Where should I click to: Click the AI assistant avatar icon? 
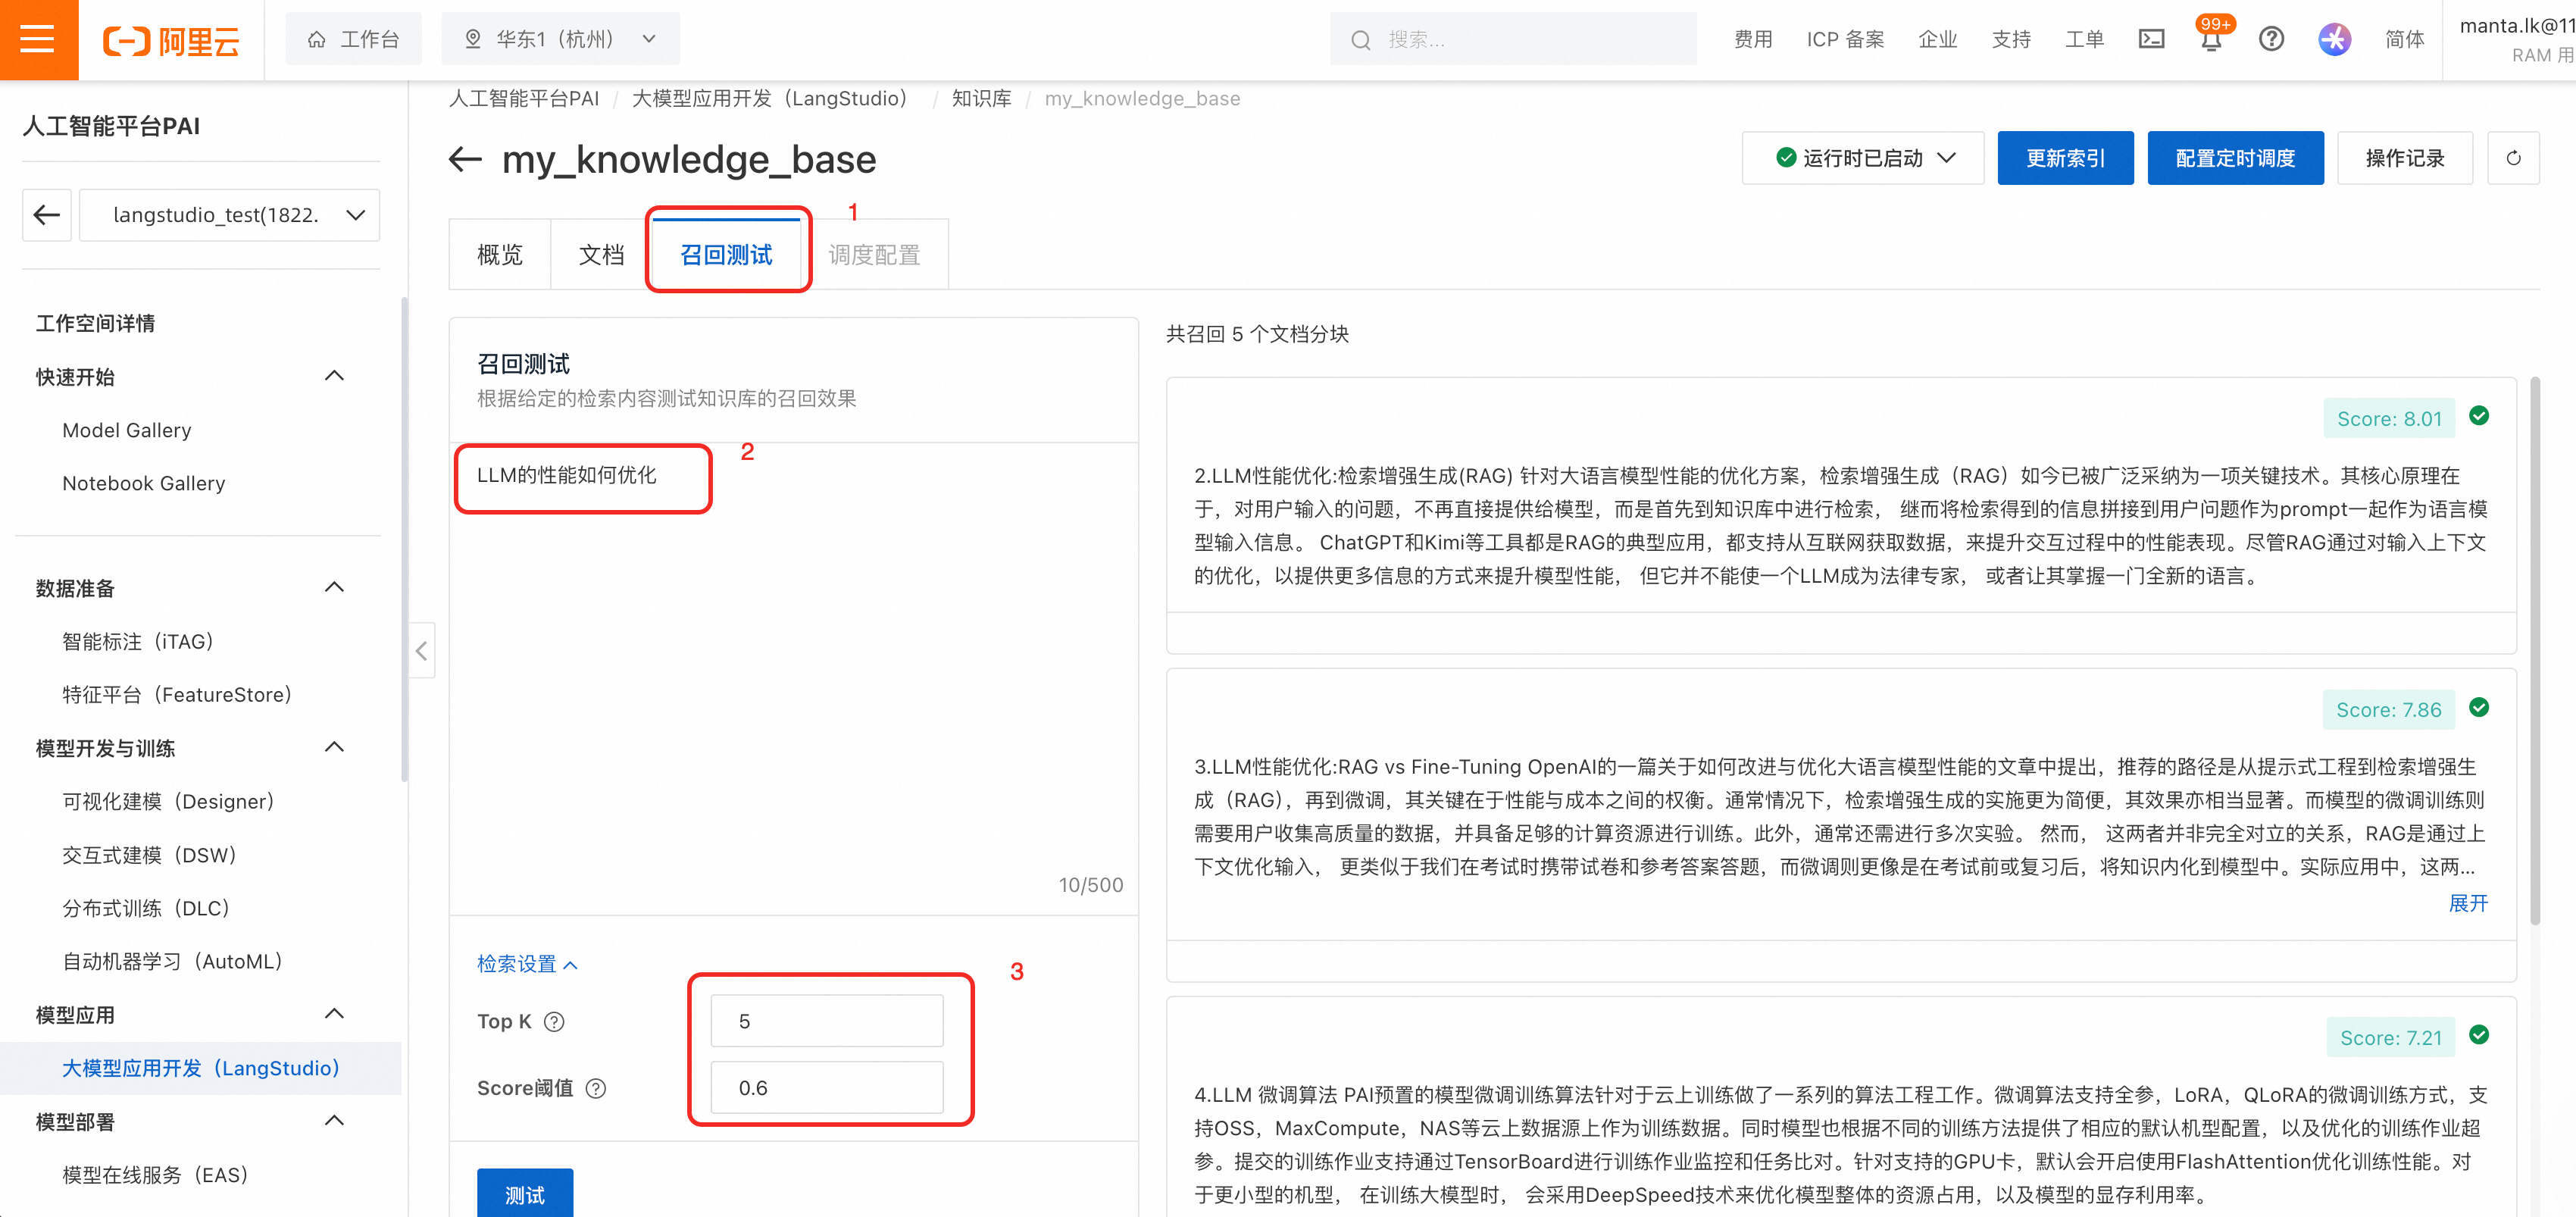coord(2334,40)
